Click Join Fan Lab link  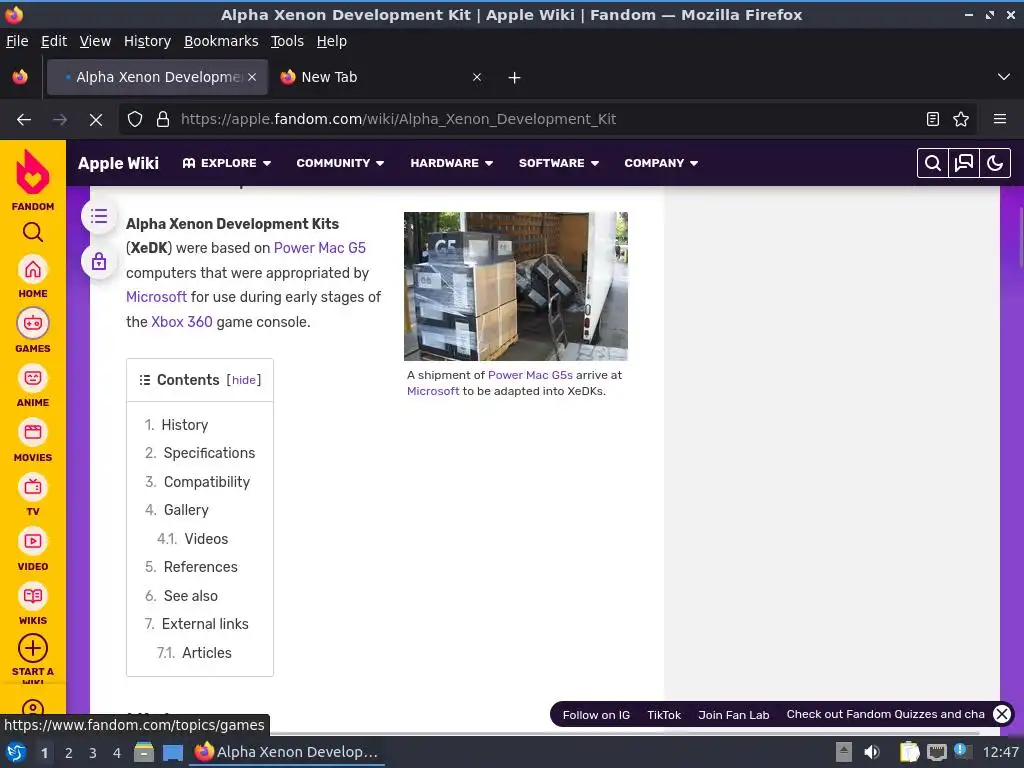[x=733, y=715]
